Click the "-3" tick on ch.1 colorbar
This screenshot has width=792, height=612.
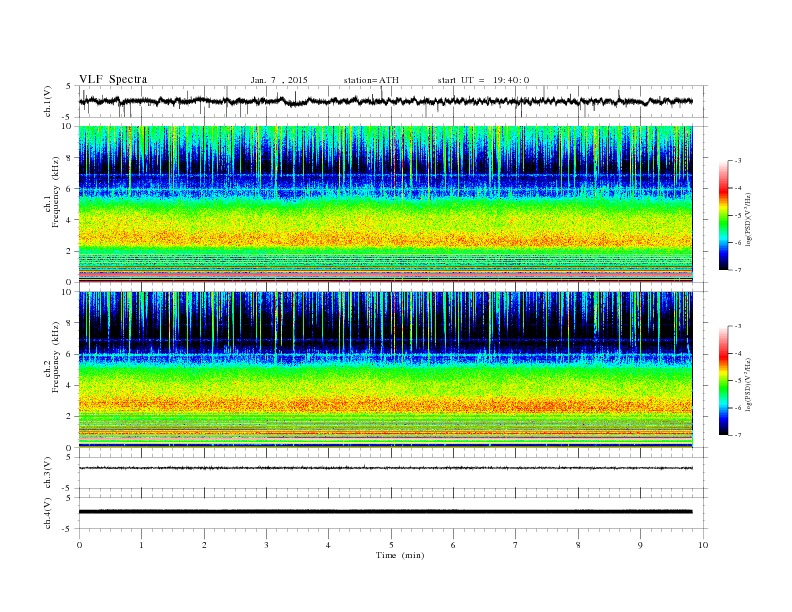(x=737, y=161)
